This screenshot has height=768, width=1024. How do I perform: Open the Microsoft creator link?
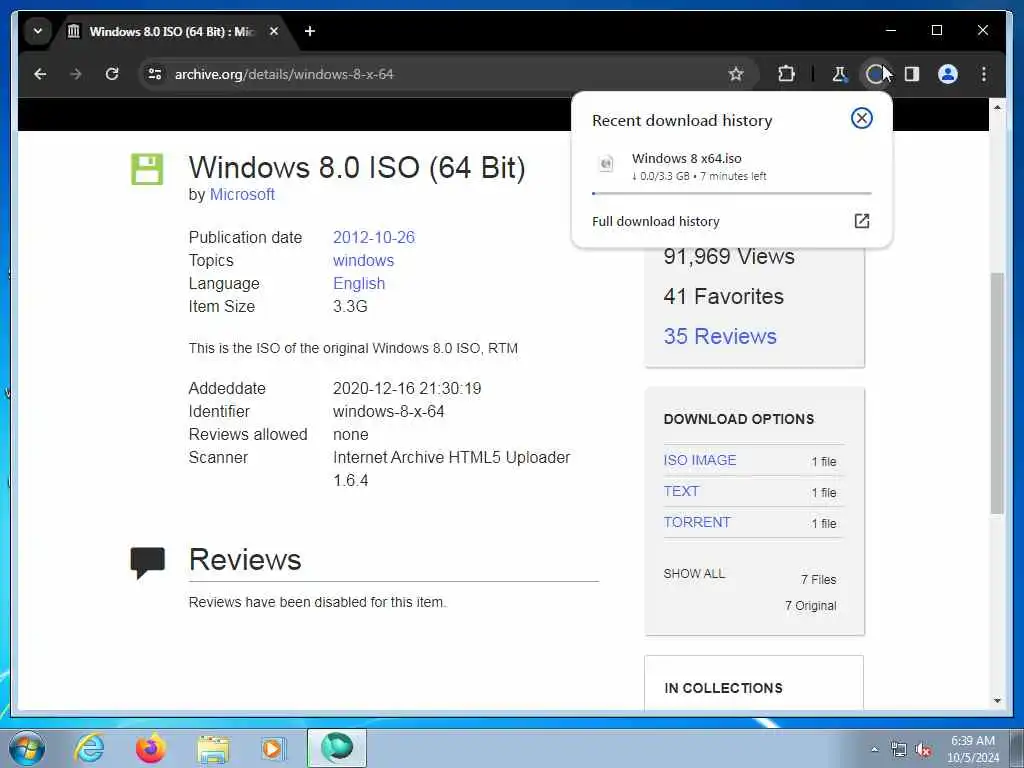[x=242, y=195]
